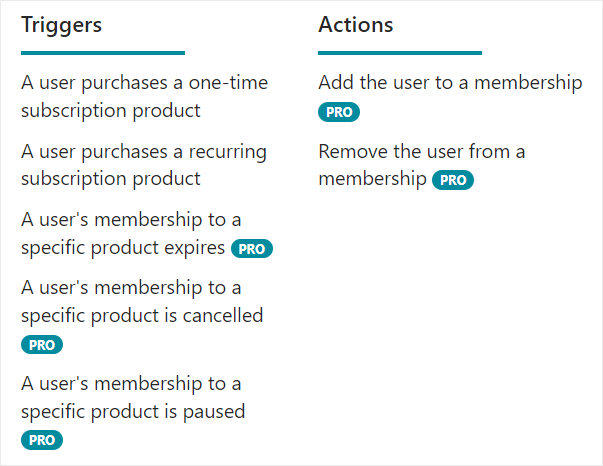
Task: Select Add the user to a membership
Action: coord(450,83)
